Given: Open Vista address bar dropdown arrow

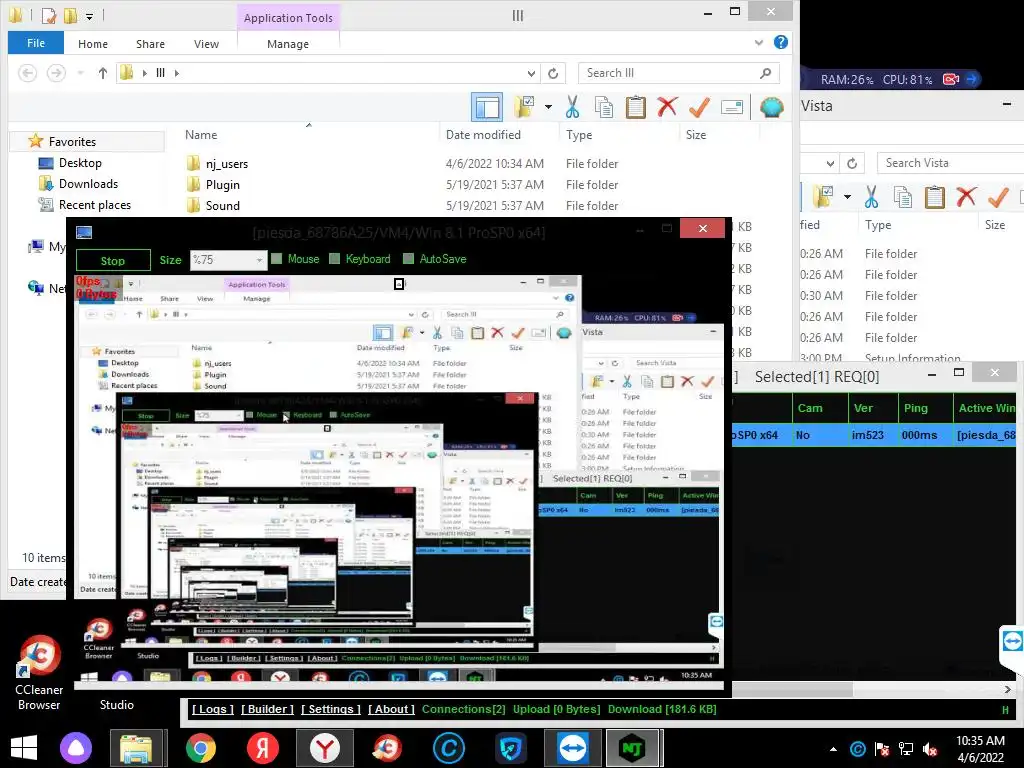Looking at the screenshot, I should coord(830,163).
